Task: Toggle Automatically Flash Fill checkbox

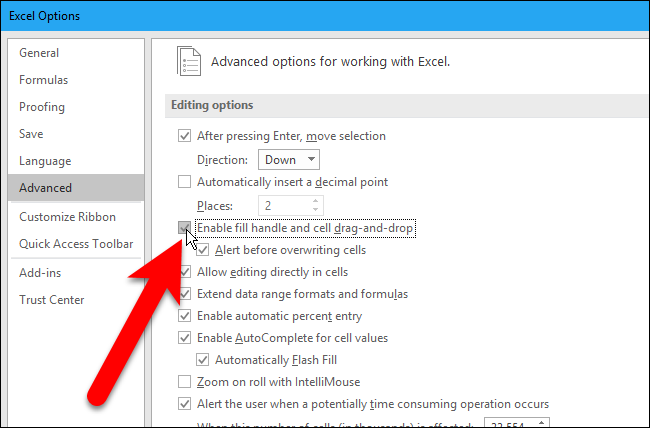Action: [x=204, y=360]
